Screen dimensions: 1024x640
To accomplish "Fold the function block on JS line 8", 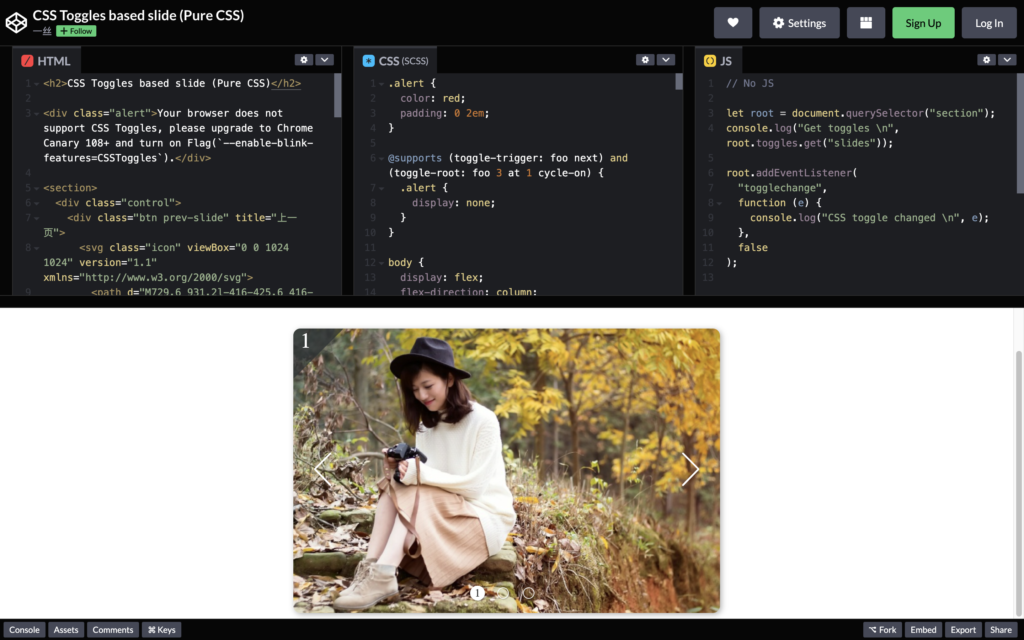I will coord(719,203).
